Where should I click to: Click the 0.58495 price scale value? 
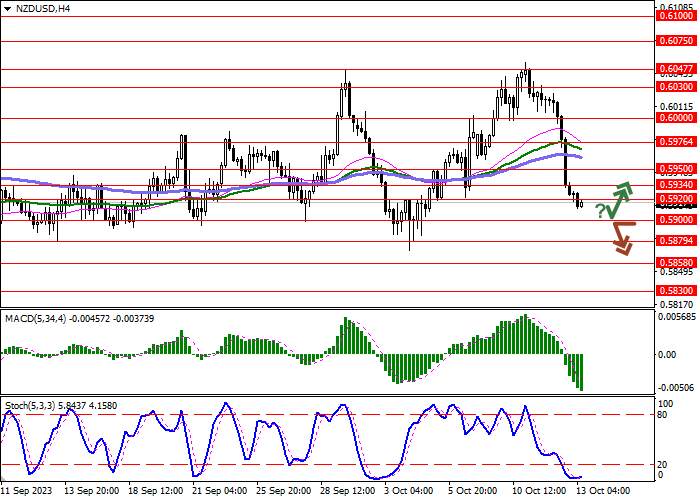[677, 271]
